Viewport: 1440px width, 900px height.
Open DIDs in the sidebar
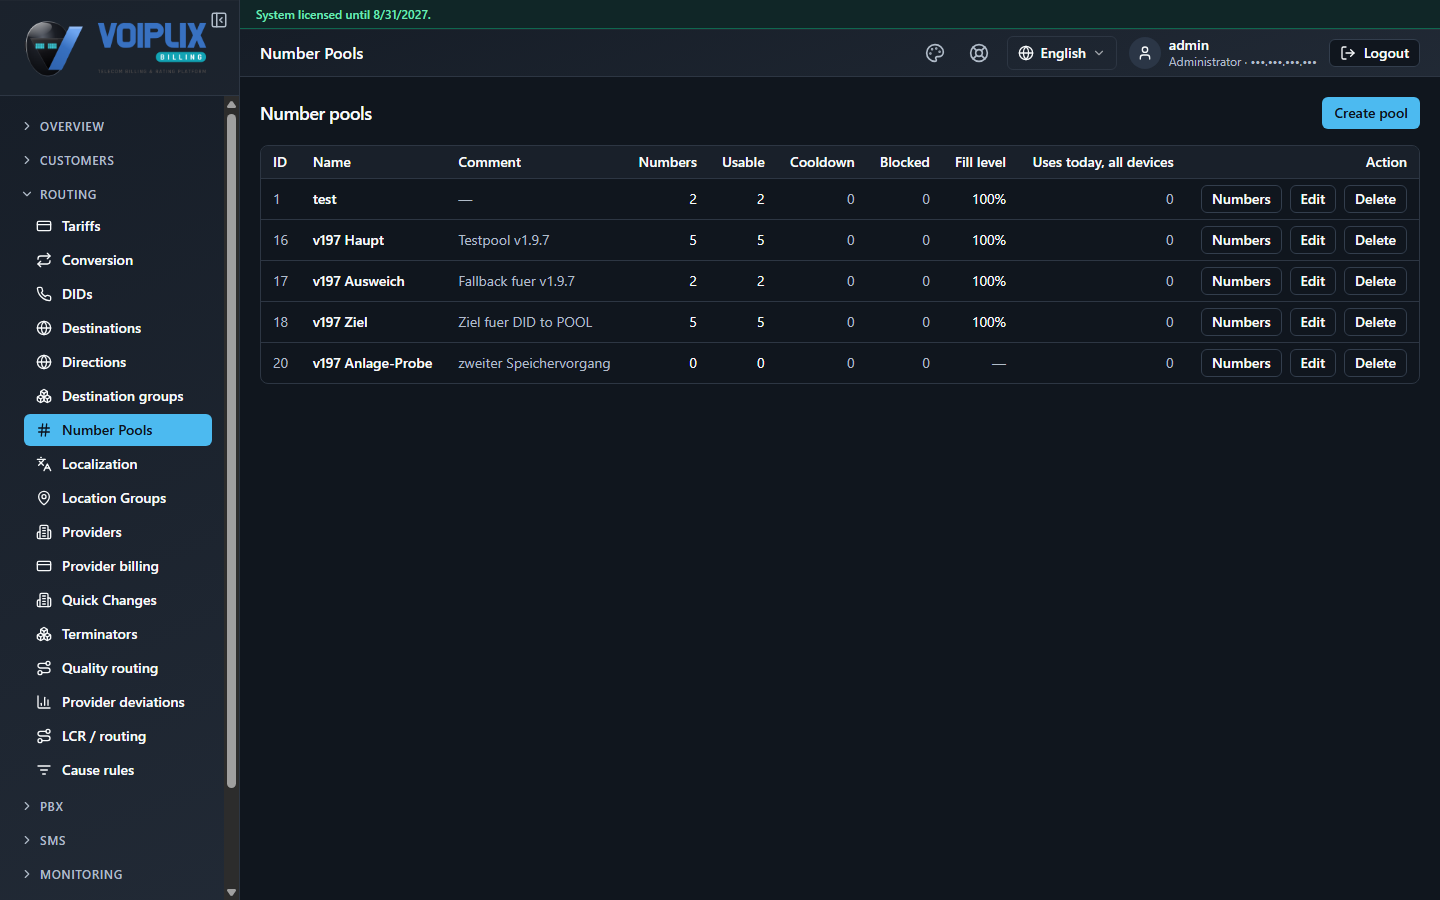click(x=118, y=294)
